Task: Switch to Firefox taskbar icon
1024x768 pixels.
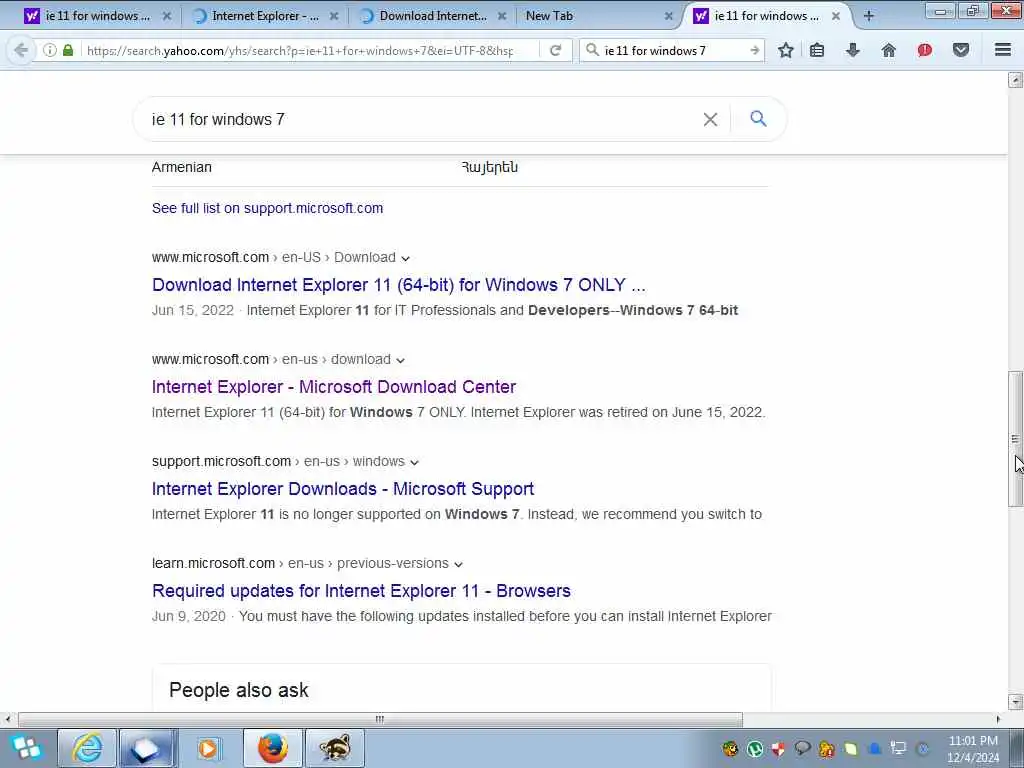Action: pos(273,748)
